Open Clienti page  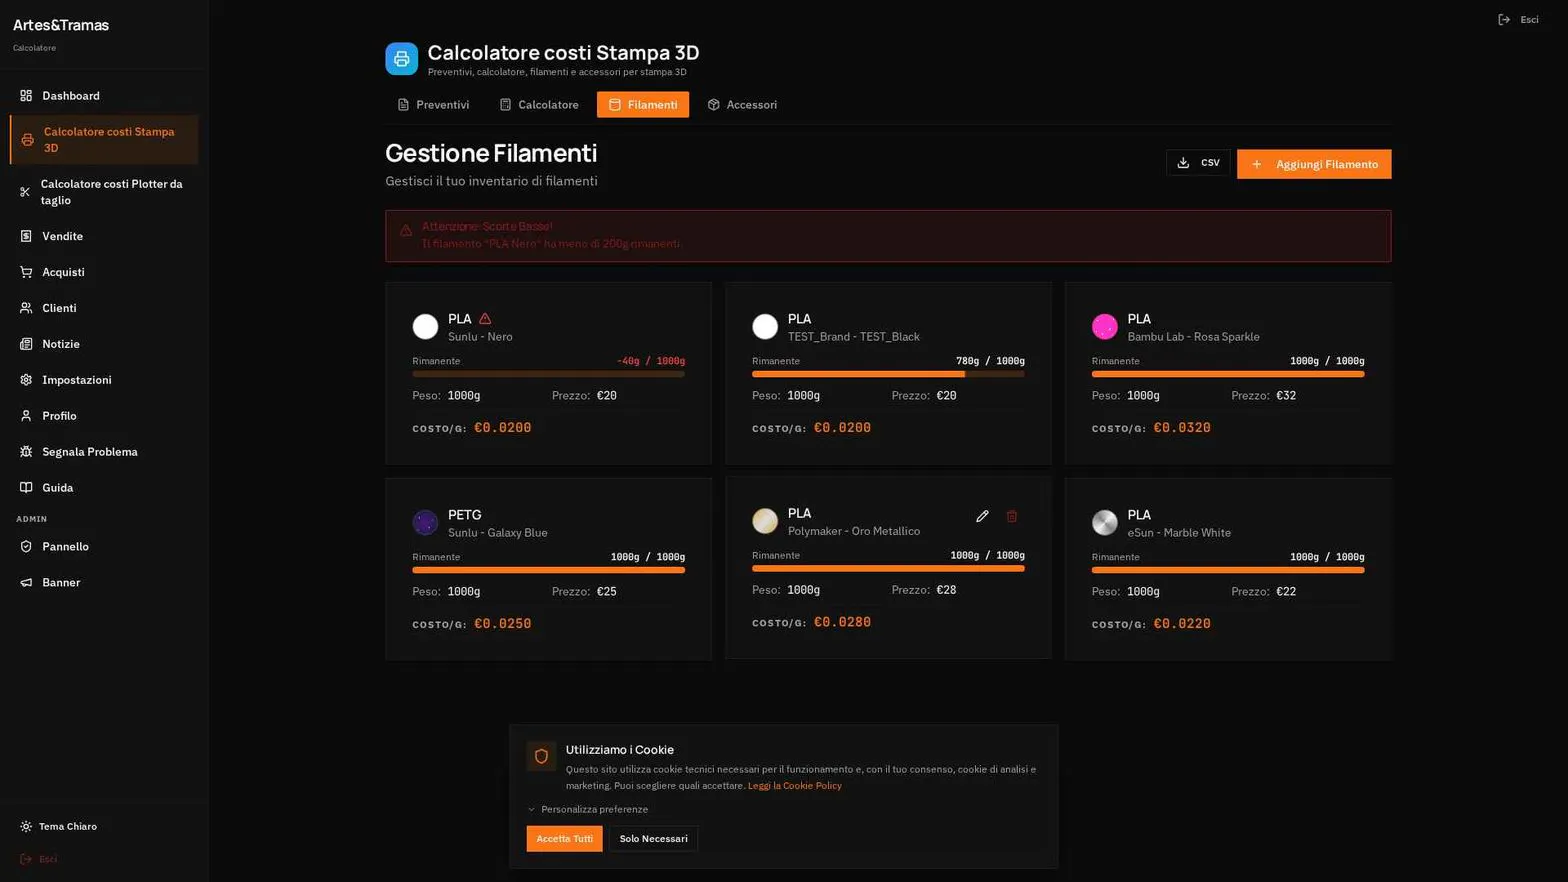click(x=104, y=308)
